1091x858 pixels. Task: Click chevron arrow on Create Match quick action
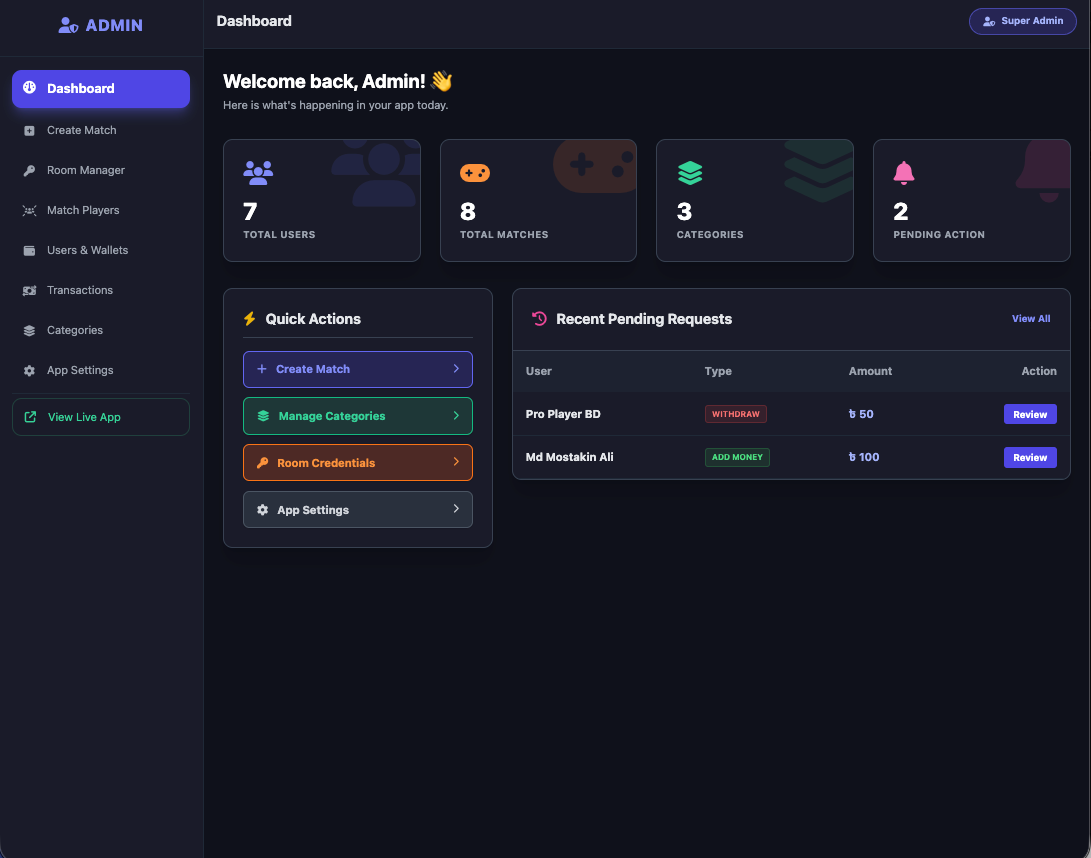456,369
